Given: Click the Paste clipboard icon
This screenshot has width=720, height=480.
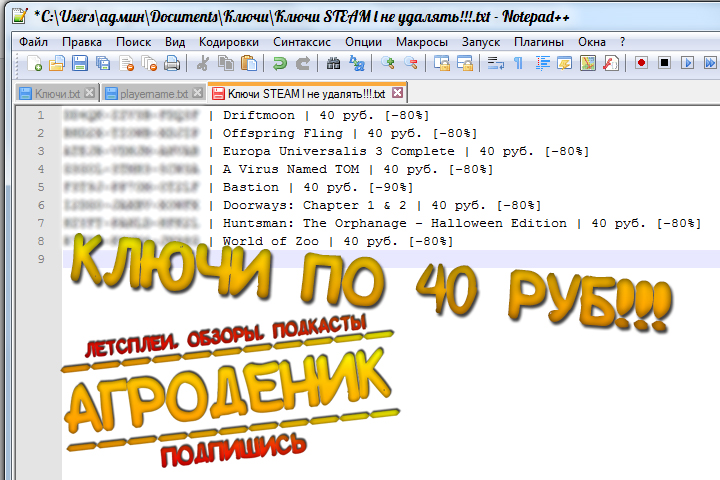Looking at the screenshot, I should [x=248, y=63].
